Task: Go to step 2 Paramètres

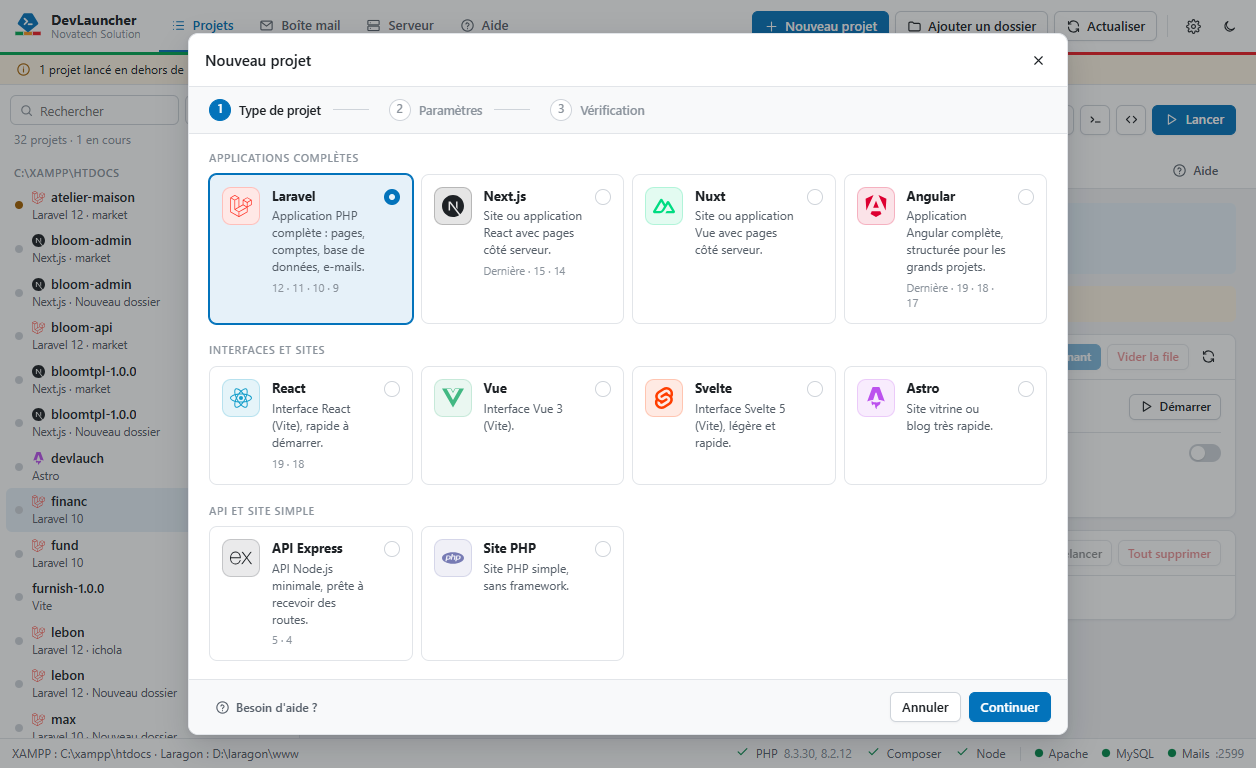Action: pyautogui.click(x=436, y=110)
